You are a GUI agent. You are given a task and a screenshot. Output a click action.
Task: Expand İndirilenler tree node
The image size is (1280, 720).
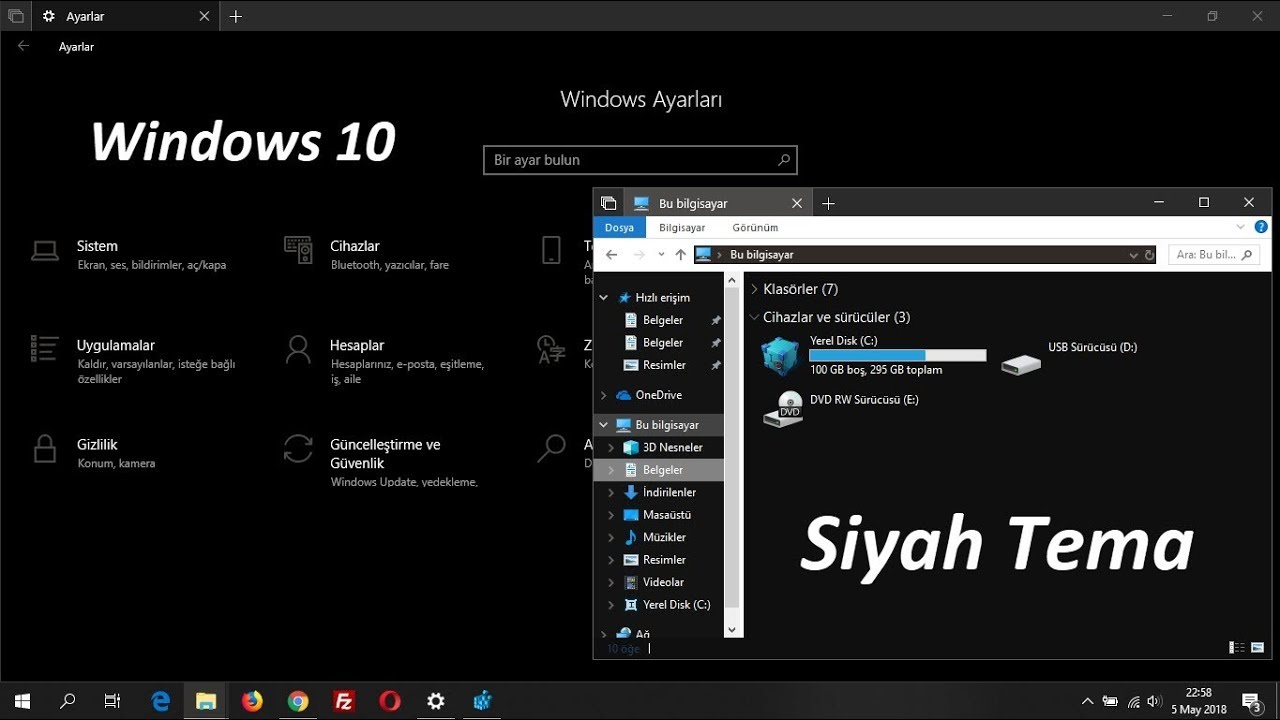point(611,493)
